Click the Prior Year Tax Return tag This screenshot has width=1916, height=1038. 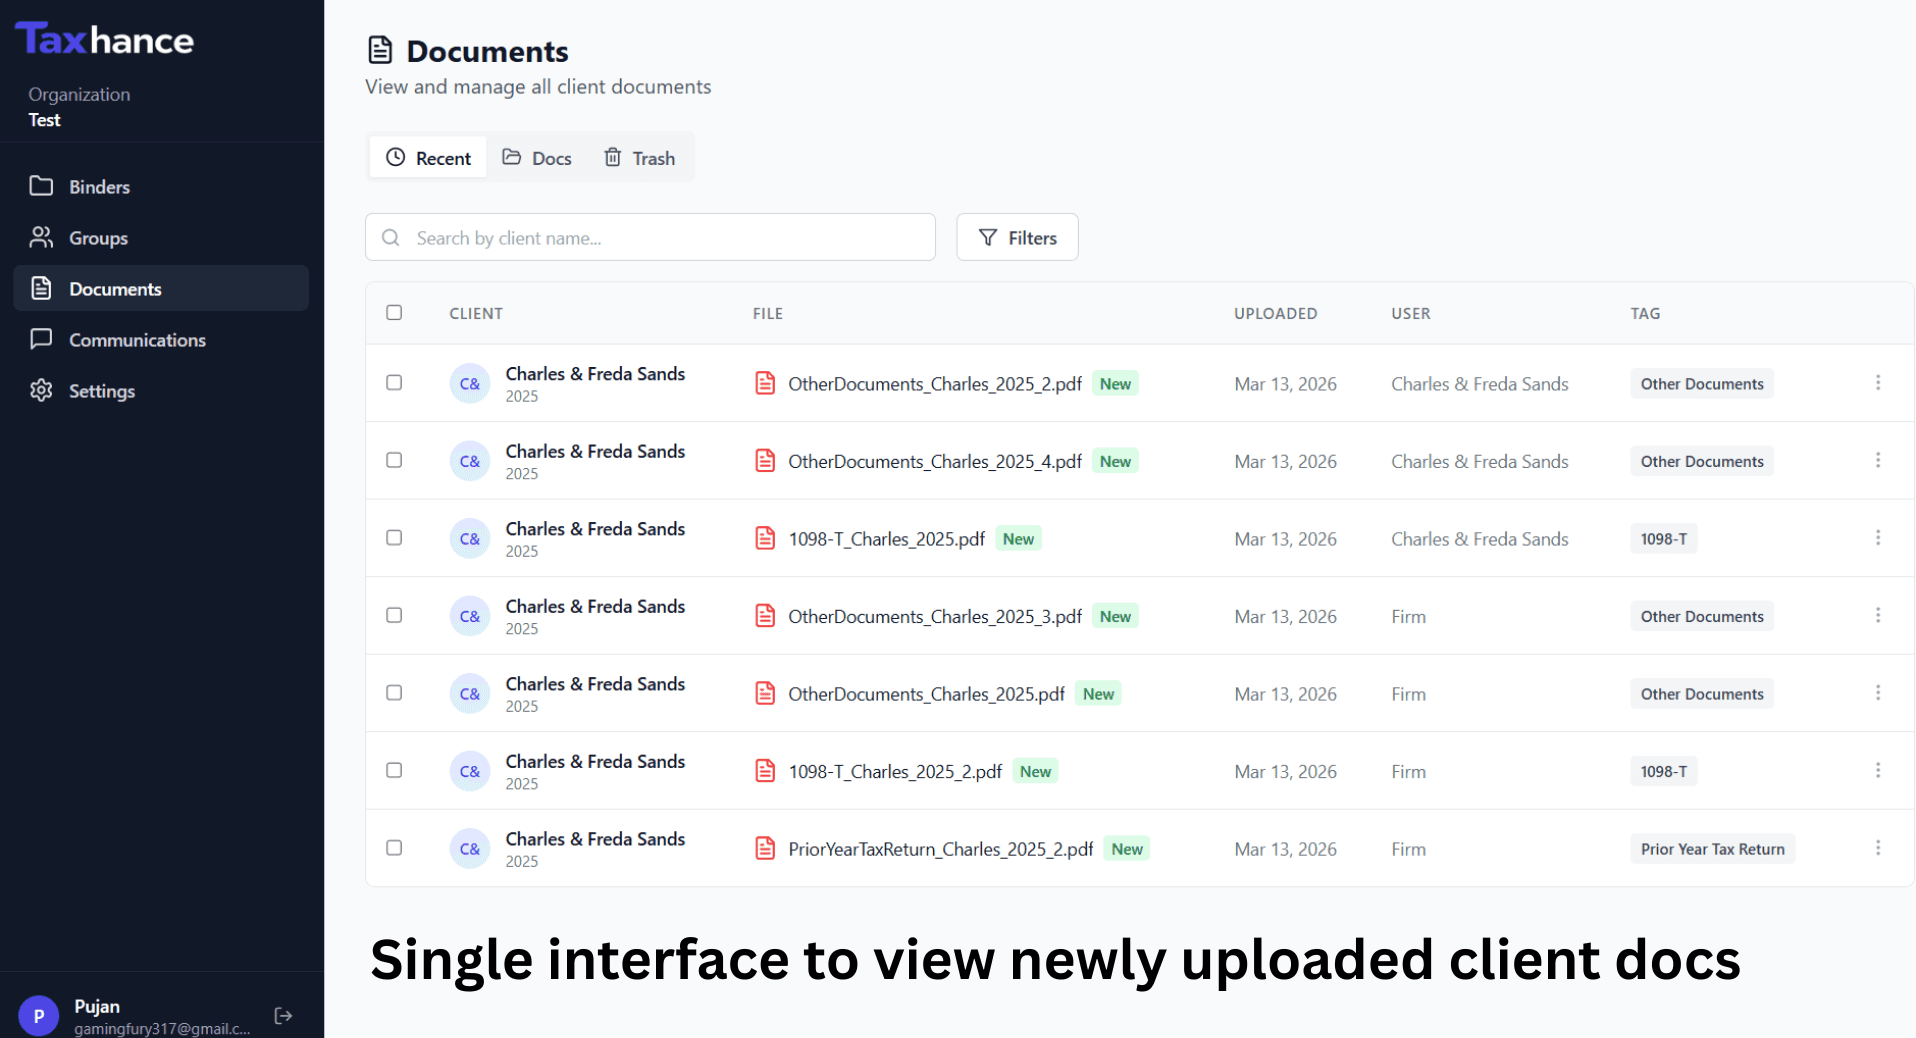pos(1712,849)
